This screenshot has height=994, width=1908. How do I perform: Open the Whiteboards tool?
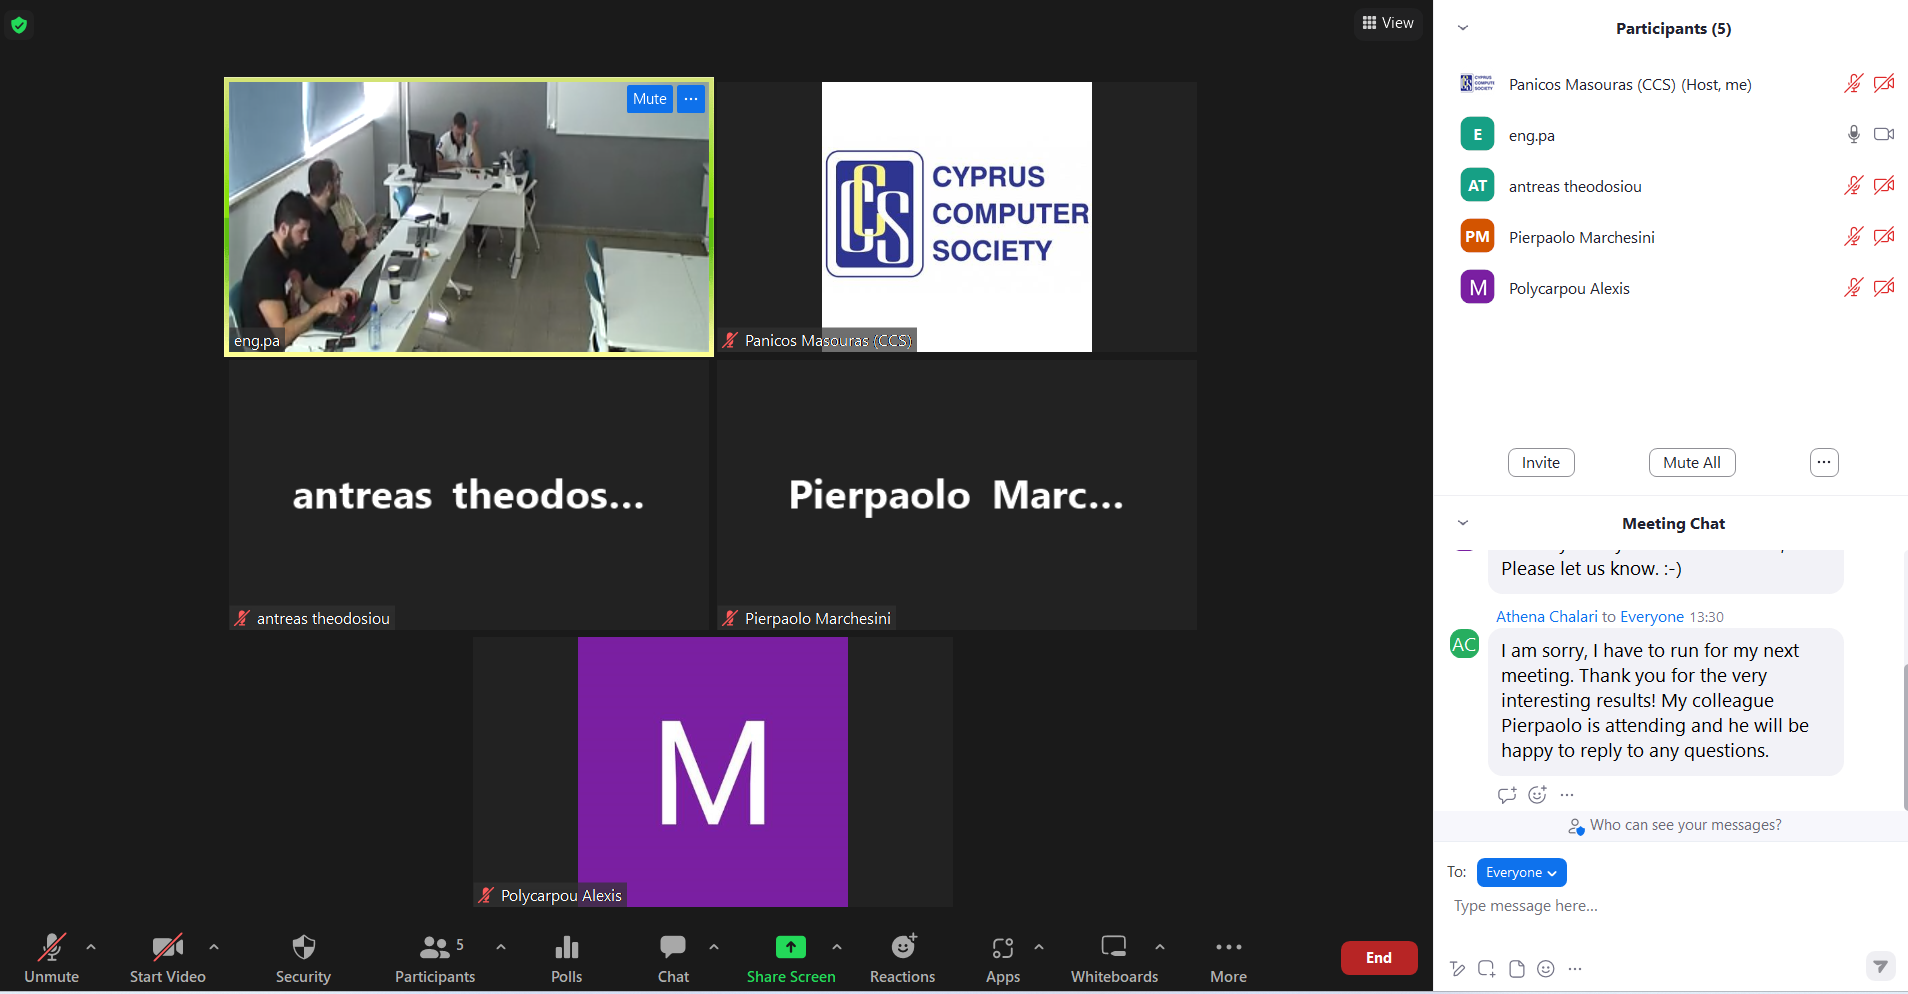click(x=1113, y=958)
